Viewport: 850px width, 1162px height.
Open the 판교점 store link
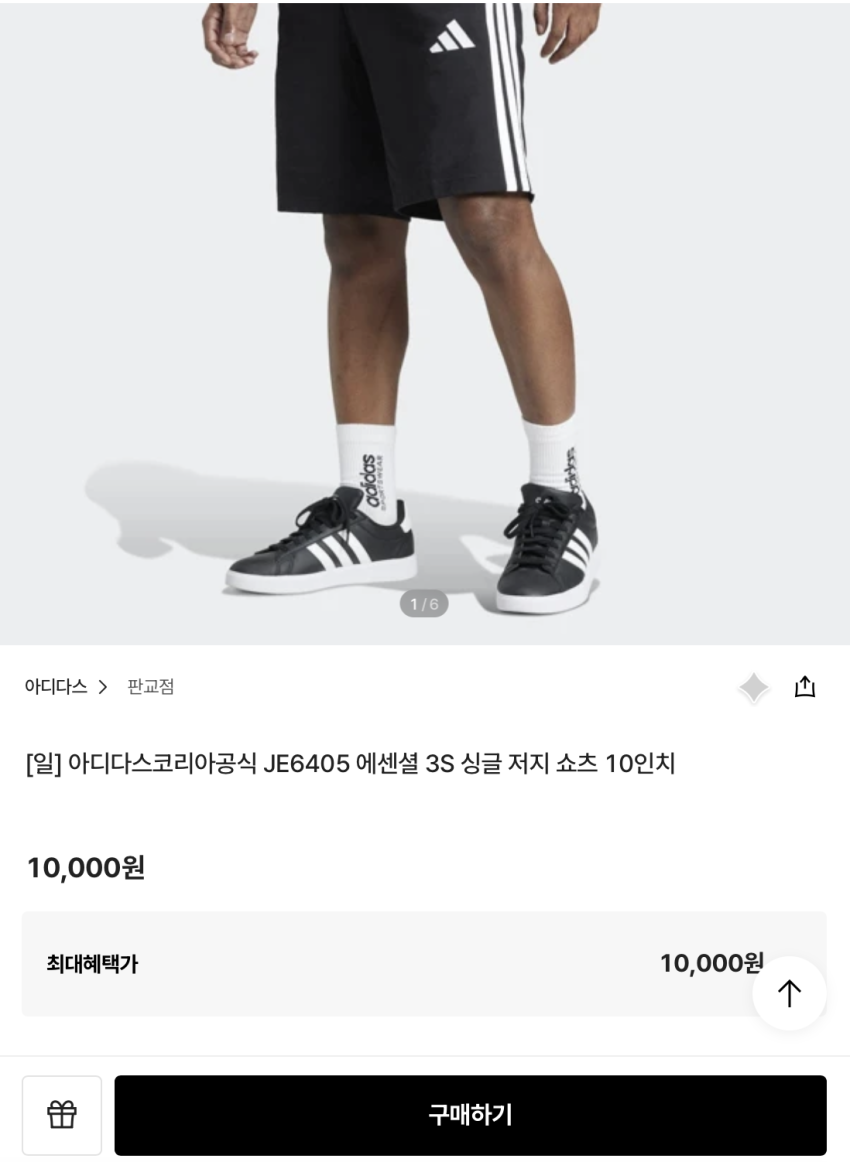[151, 687]
